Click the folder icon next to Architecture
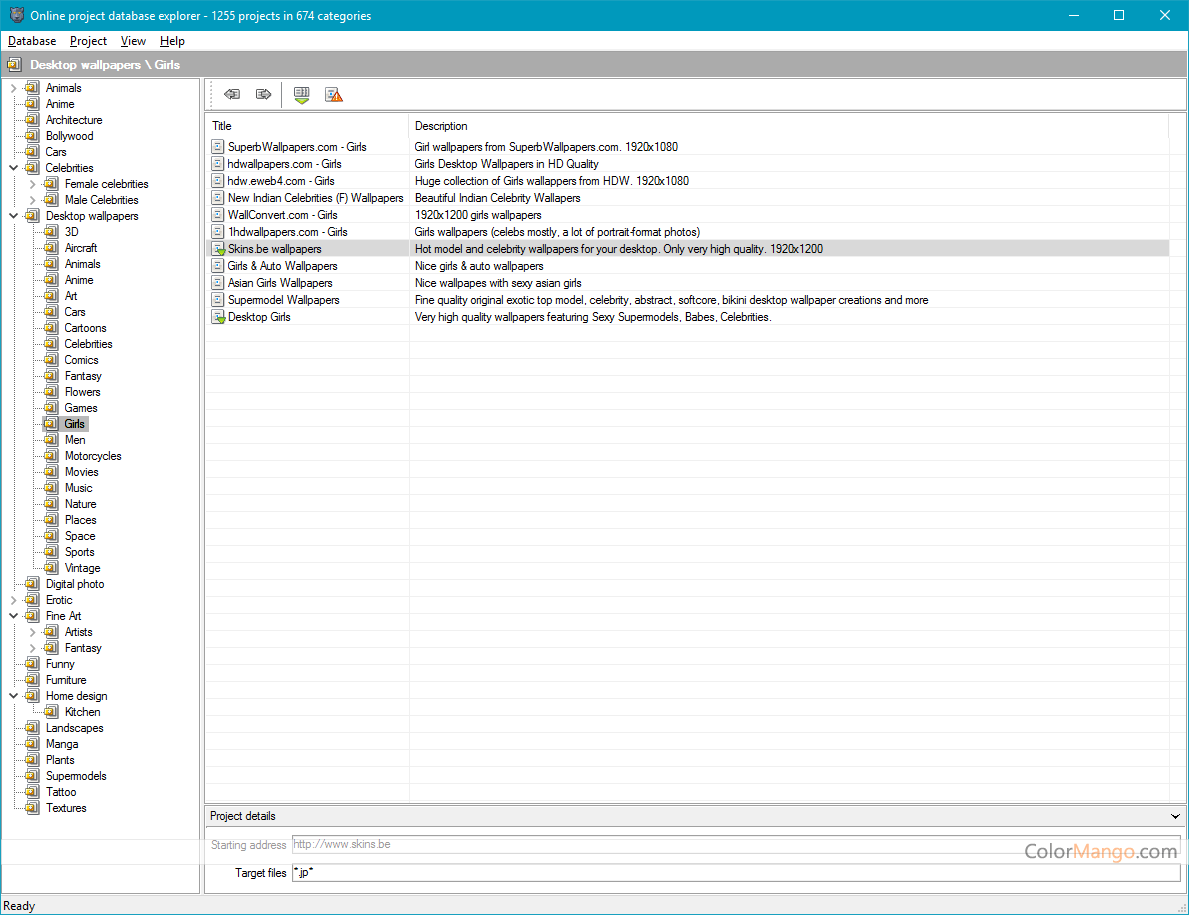 click(x=32, y=120)
